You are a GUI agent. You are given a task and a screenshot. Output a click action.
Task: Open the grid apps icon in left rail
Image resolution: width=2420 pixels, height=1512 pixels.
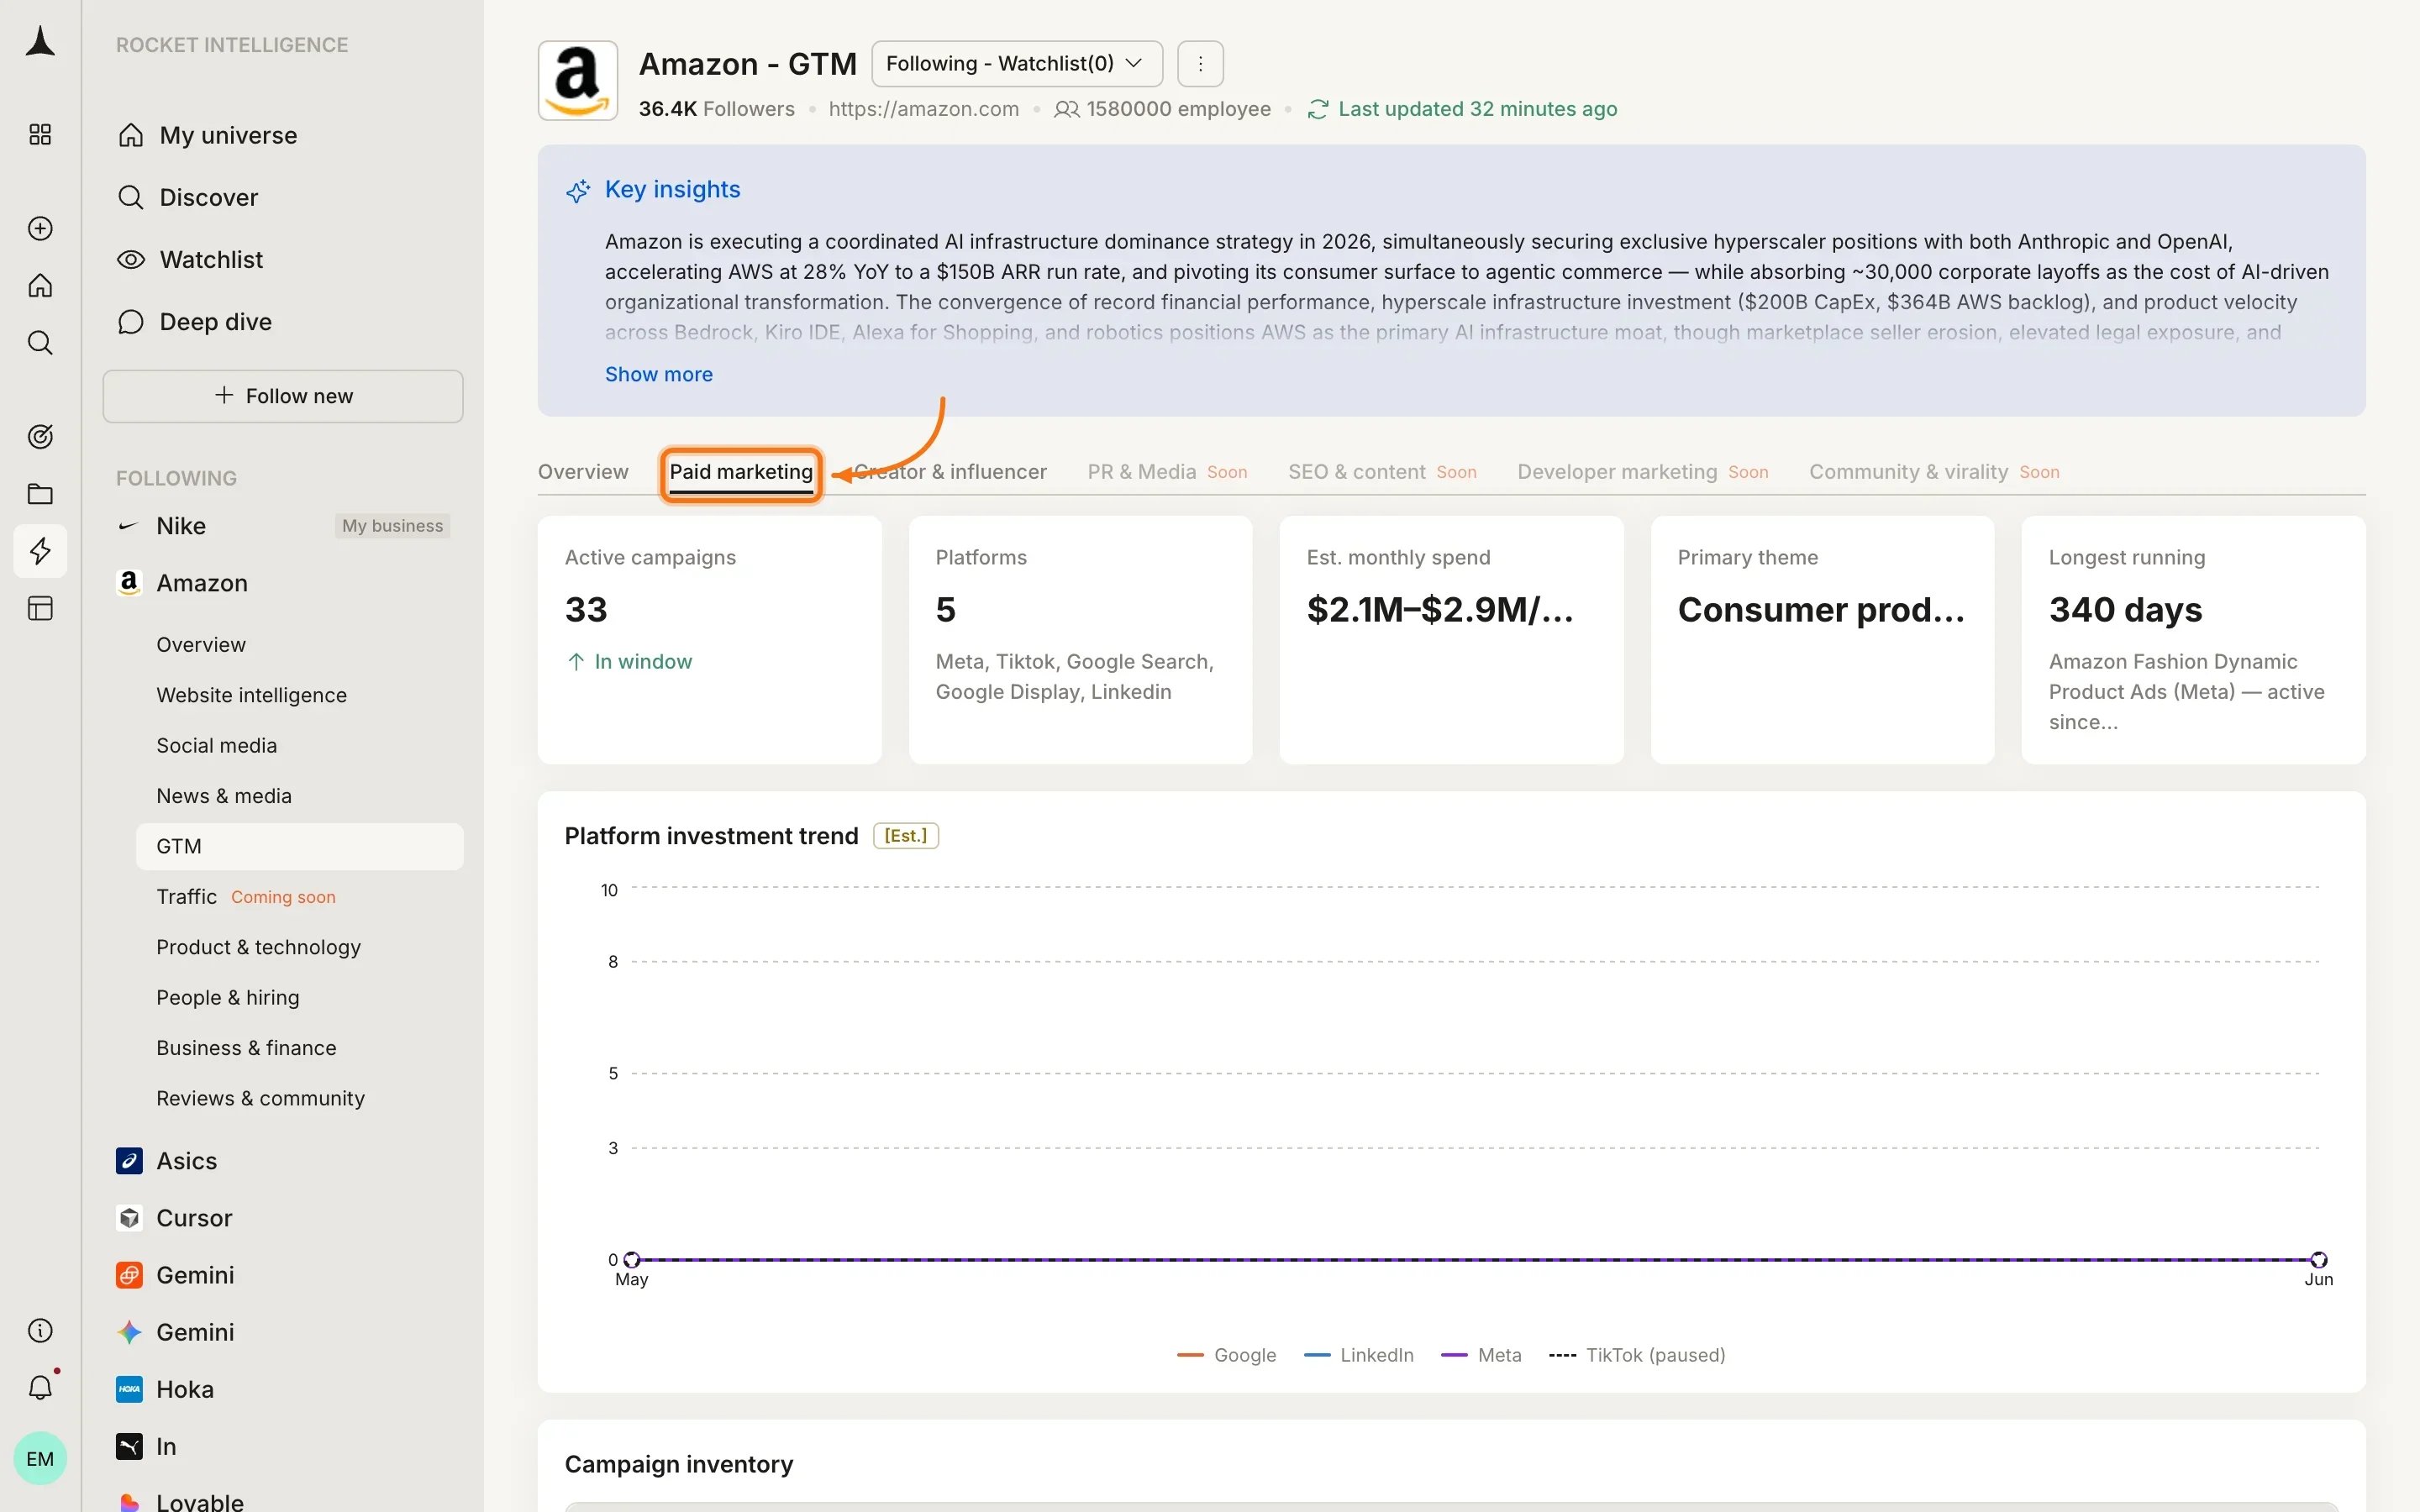[x=40, y=135]
